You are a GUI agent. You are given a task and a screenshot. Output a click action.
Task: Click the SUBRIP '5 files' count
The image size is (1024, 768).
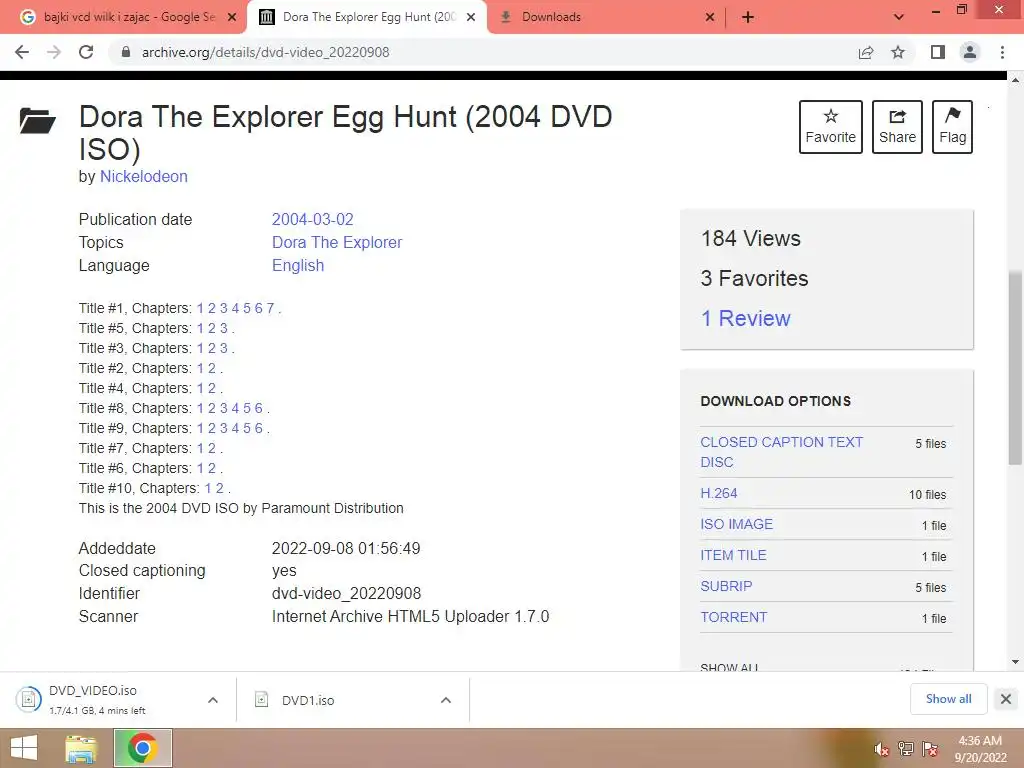tap(931, 588)
